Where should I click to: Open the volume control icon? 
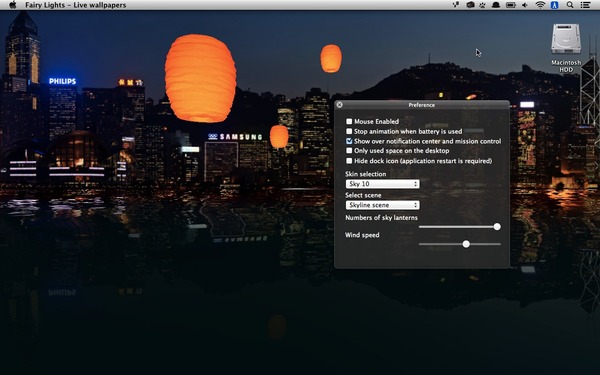525,5
